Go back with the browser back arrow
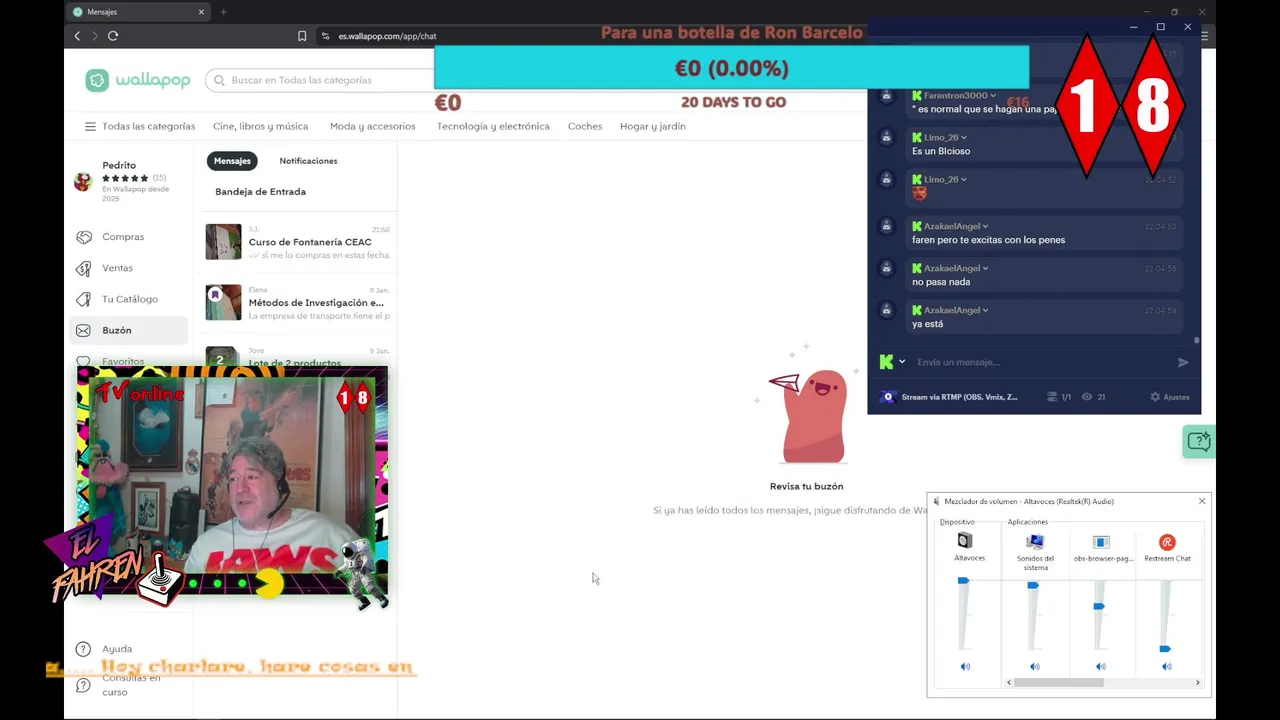The width and height of the screenshot is (1280, 720). coord(77,36)
